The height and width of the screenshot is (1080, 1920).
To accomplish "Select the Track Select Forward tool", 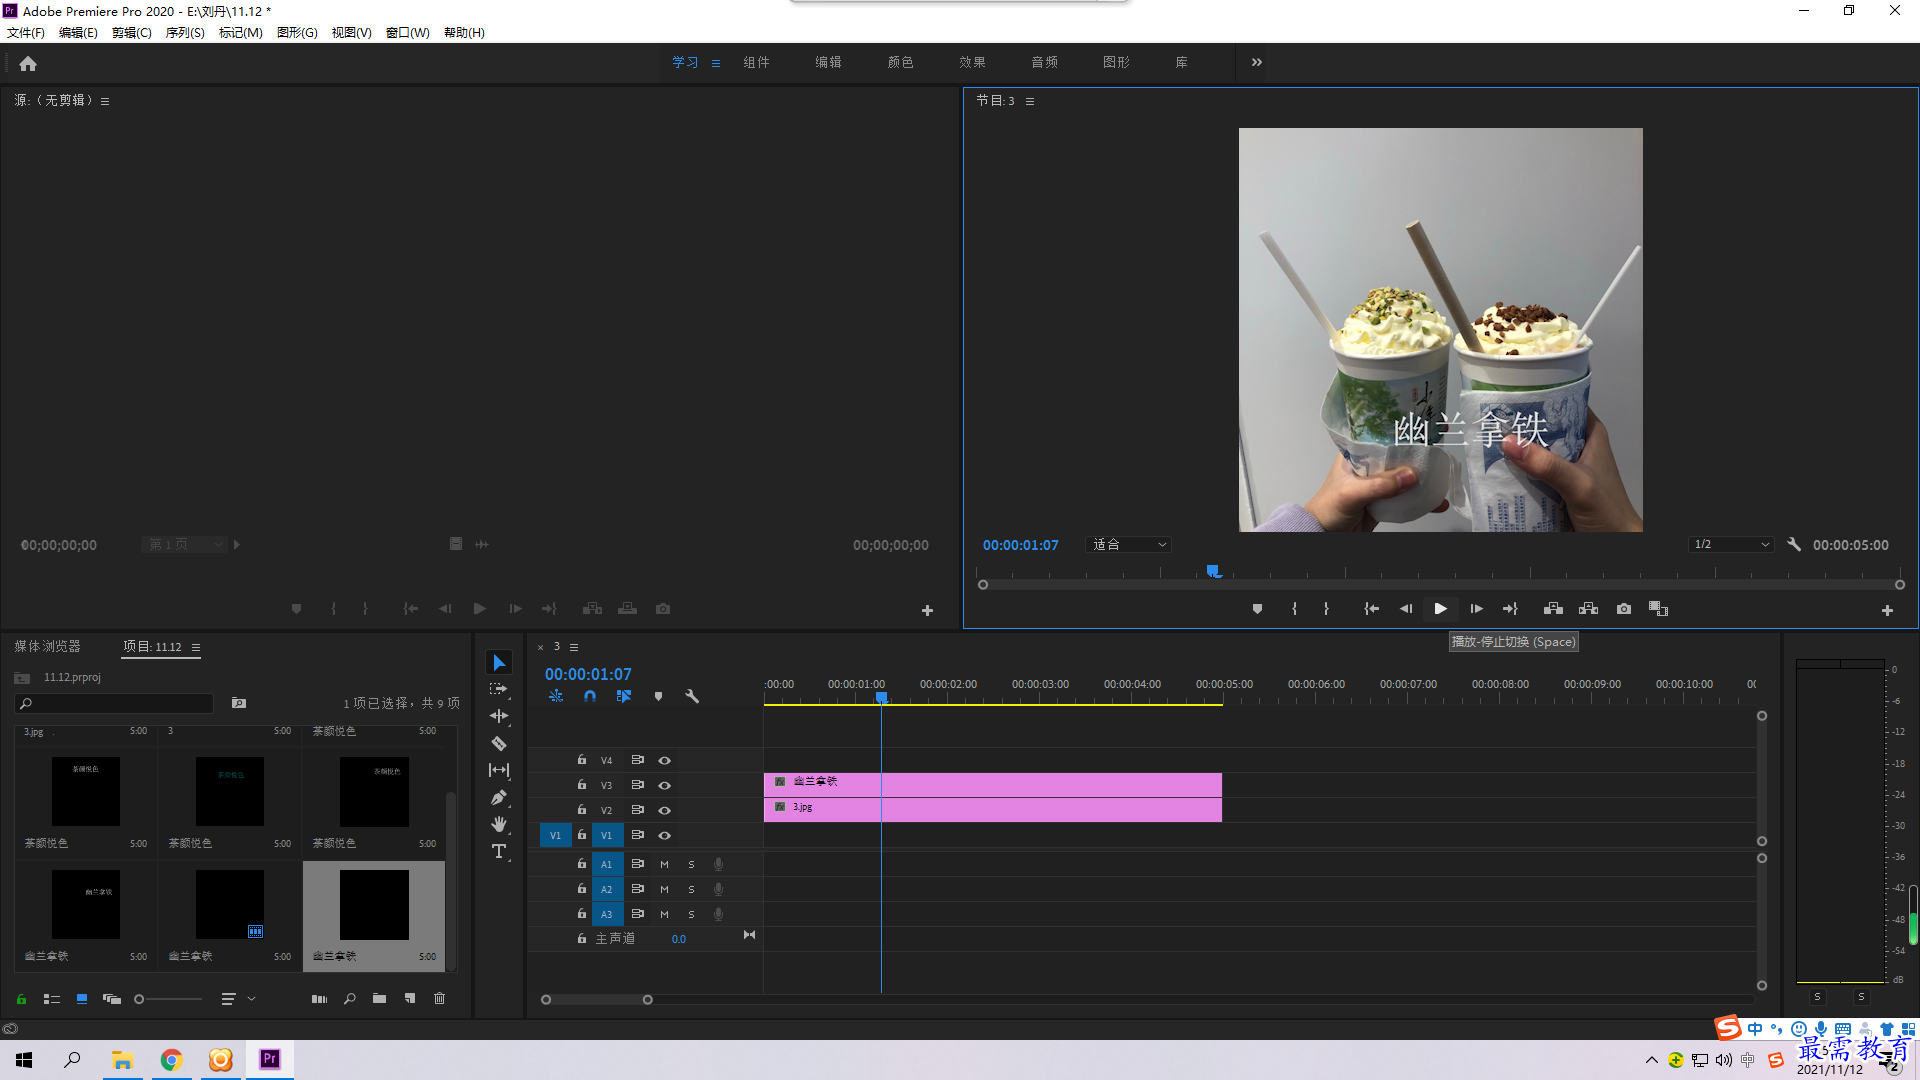I will pyautogui.click(x=499, y=689).
